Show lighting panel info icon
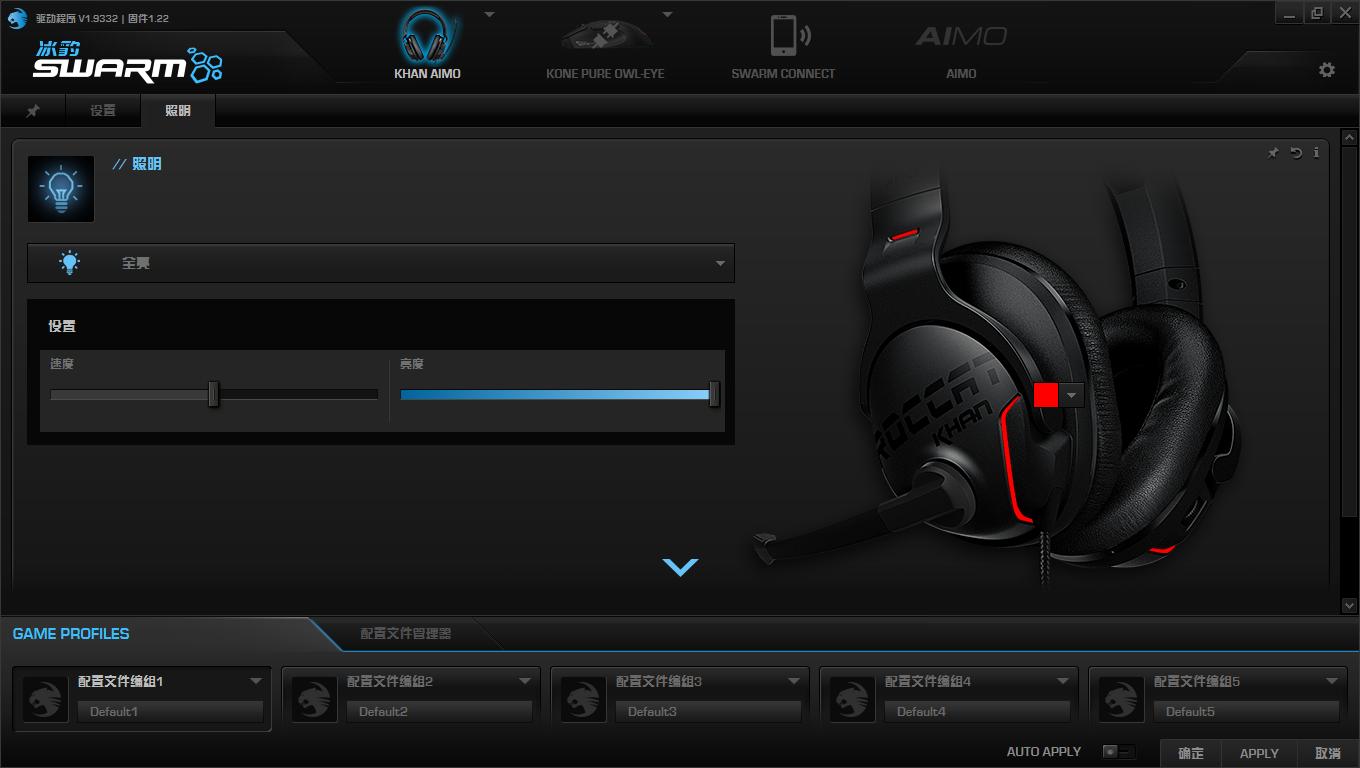The height and width of the screenshot is (768, 1360). click(1316, 153)
